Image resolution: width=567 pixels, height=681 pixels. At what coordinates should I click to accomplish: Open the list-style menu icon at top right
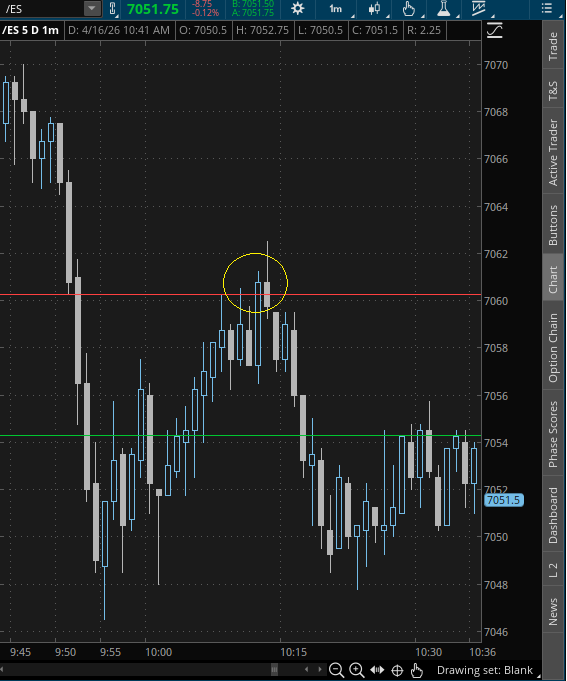(x=547, y=8)
